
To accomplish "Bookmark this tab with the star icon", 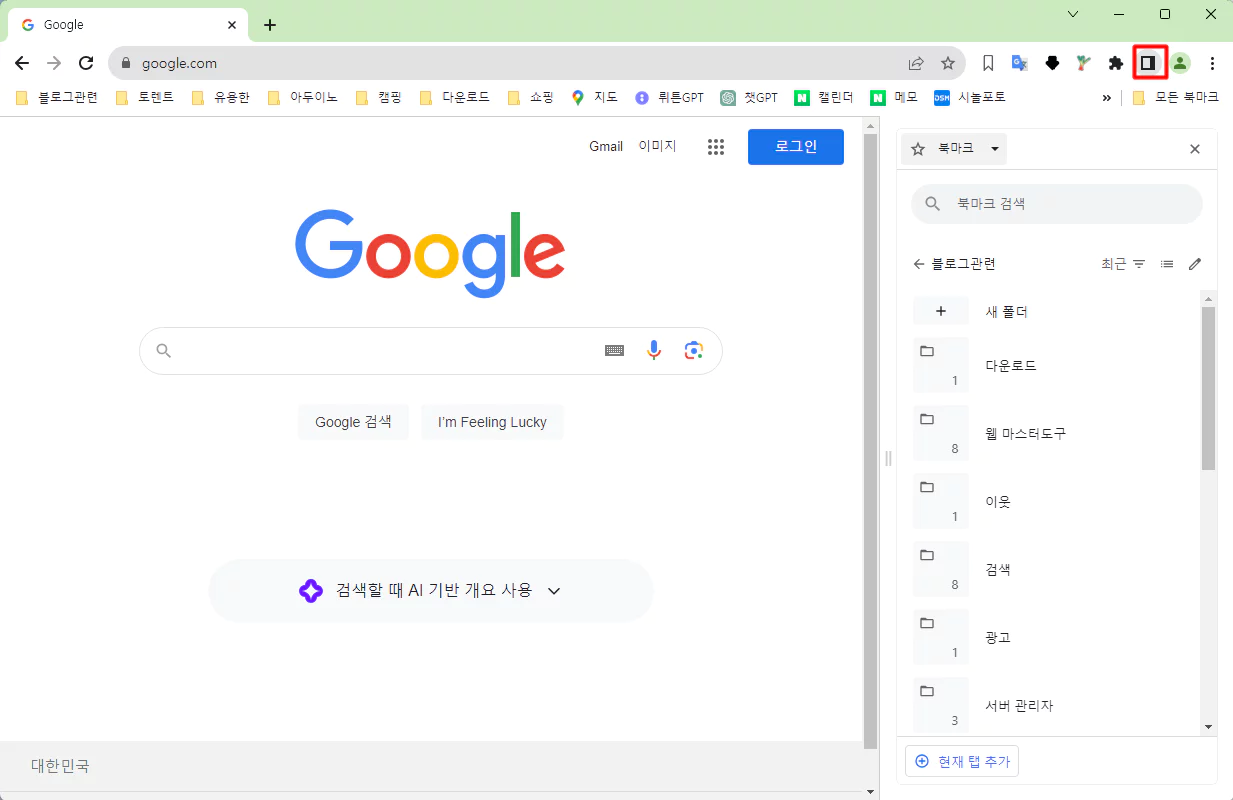I will coord(948,63).
